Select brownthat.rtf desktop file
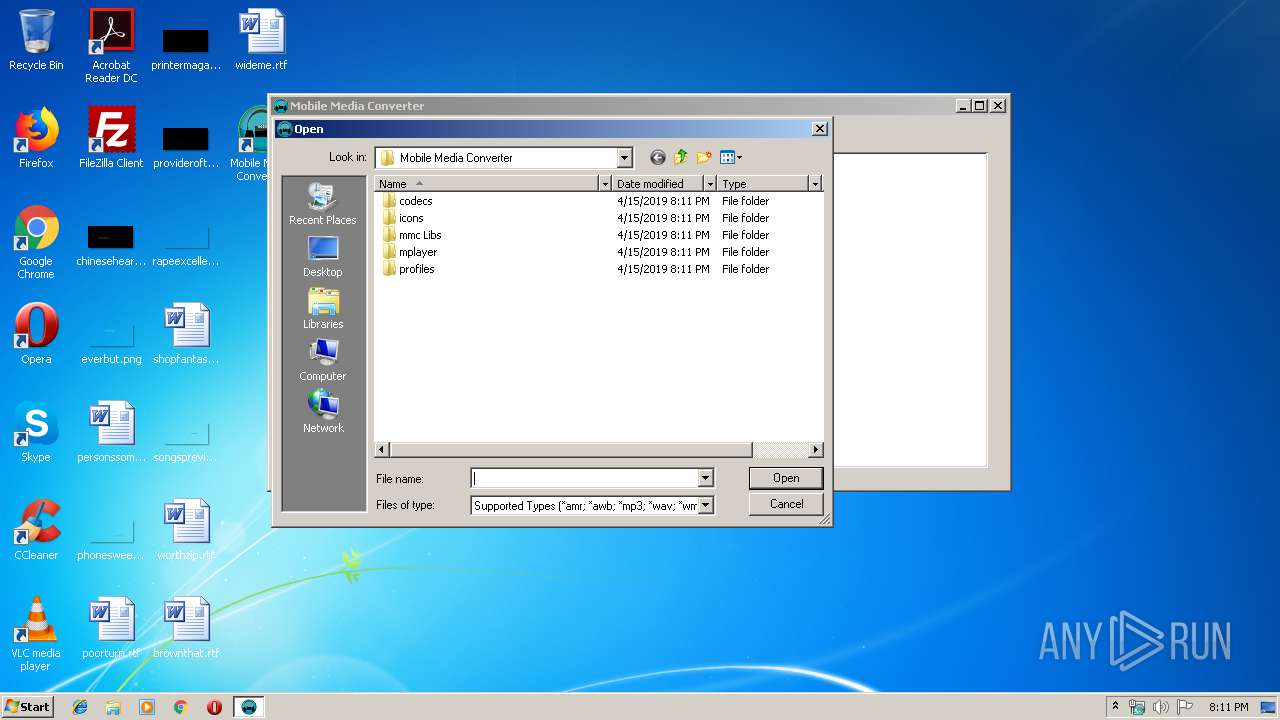 point(186,628)
